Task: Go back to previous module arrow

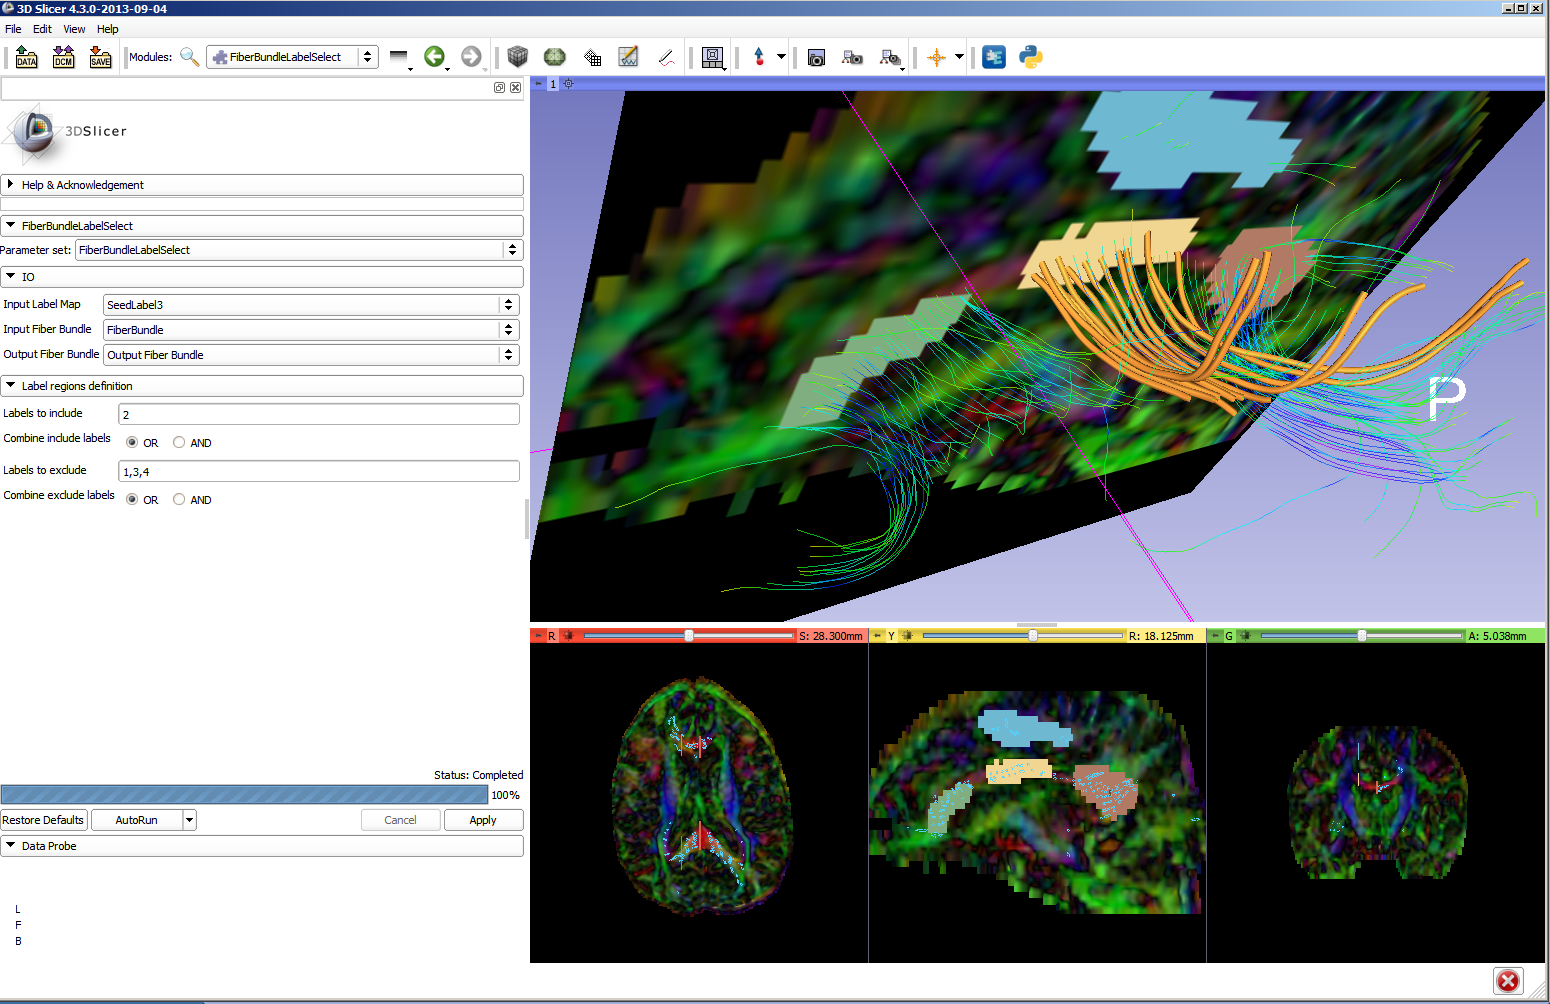Action: coord(434,57)
